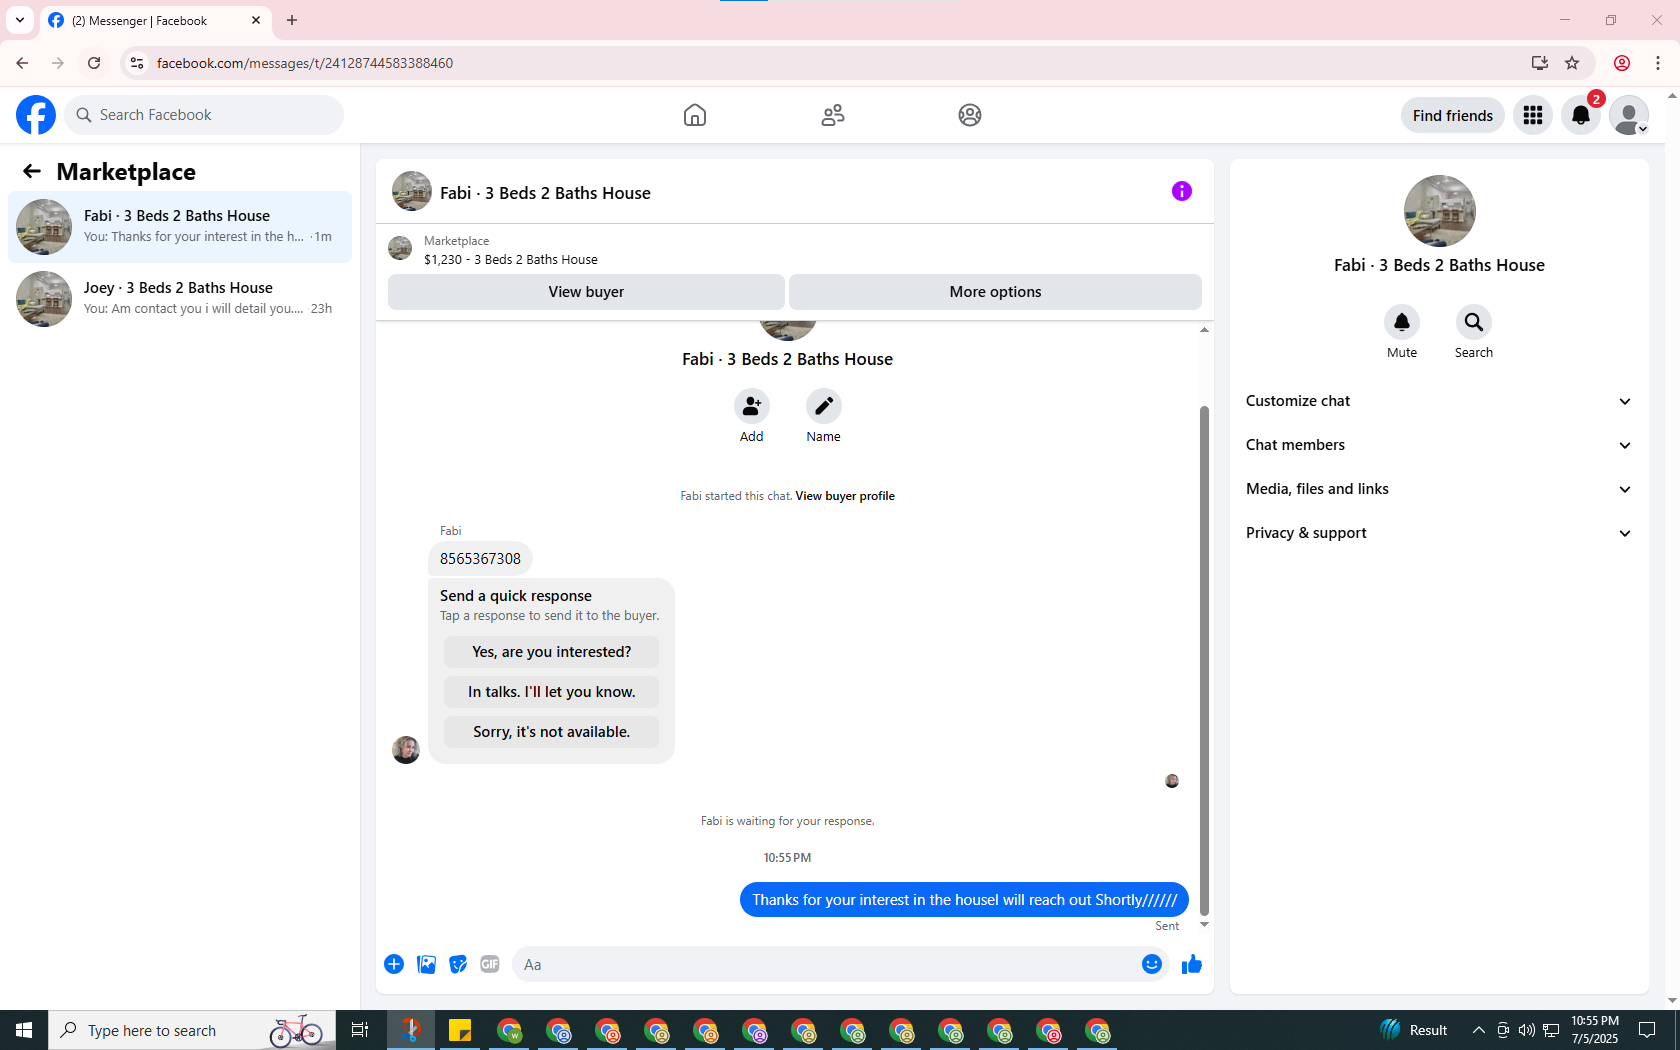
Task: Choose a GIF icon in composer
Action: [490, 964]
